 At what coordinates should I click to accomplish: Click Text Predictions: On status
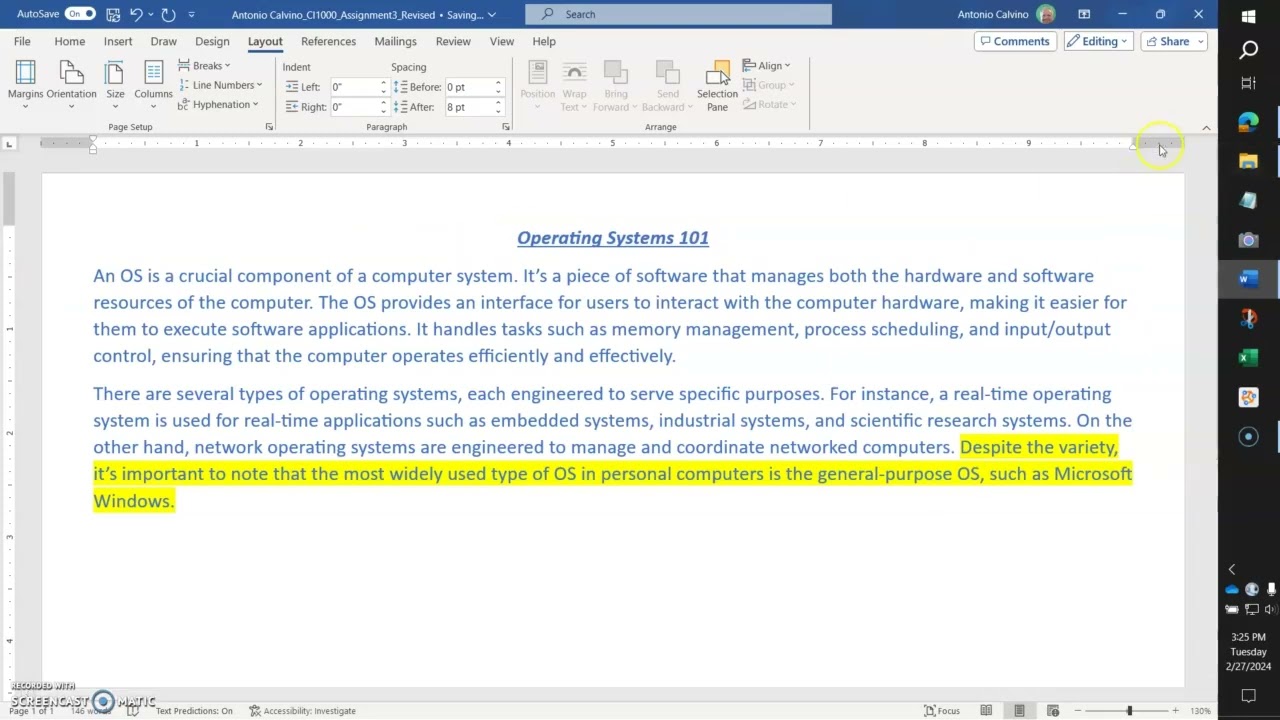[x=194, y=711]
